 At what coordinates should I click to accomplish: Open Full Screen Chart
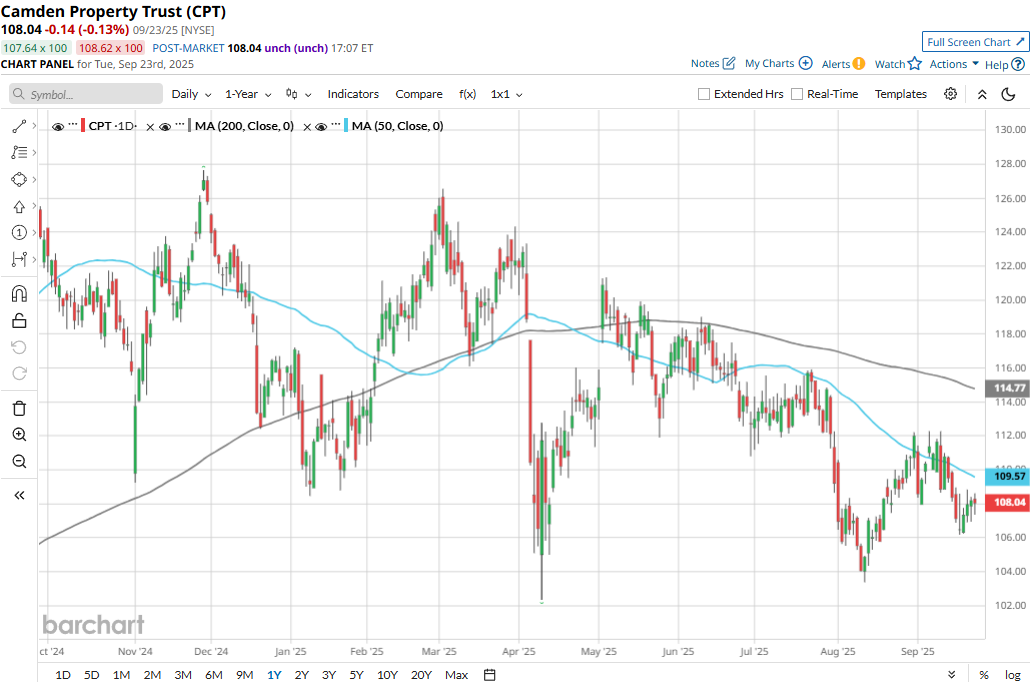pyautogui.click(x=976, y=42)
